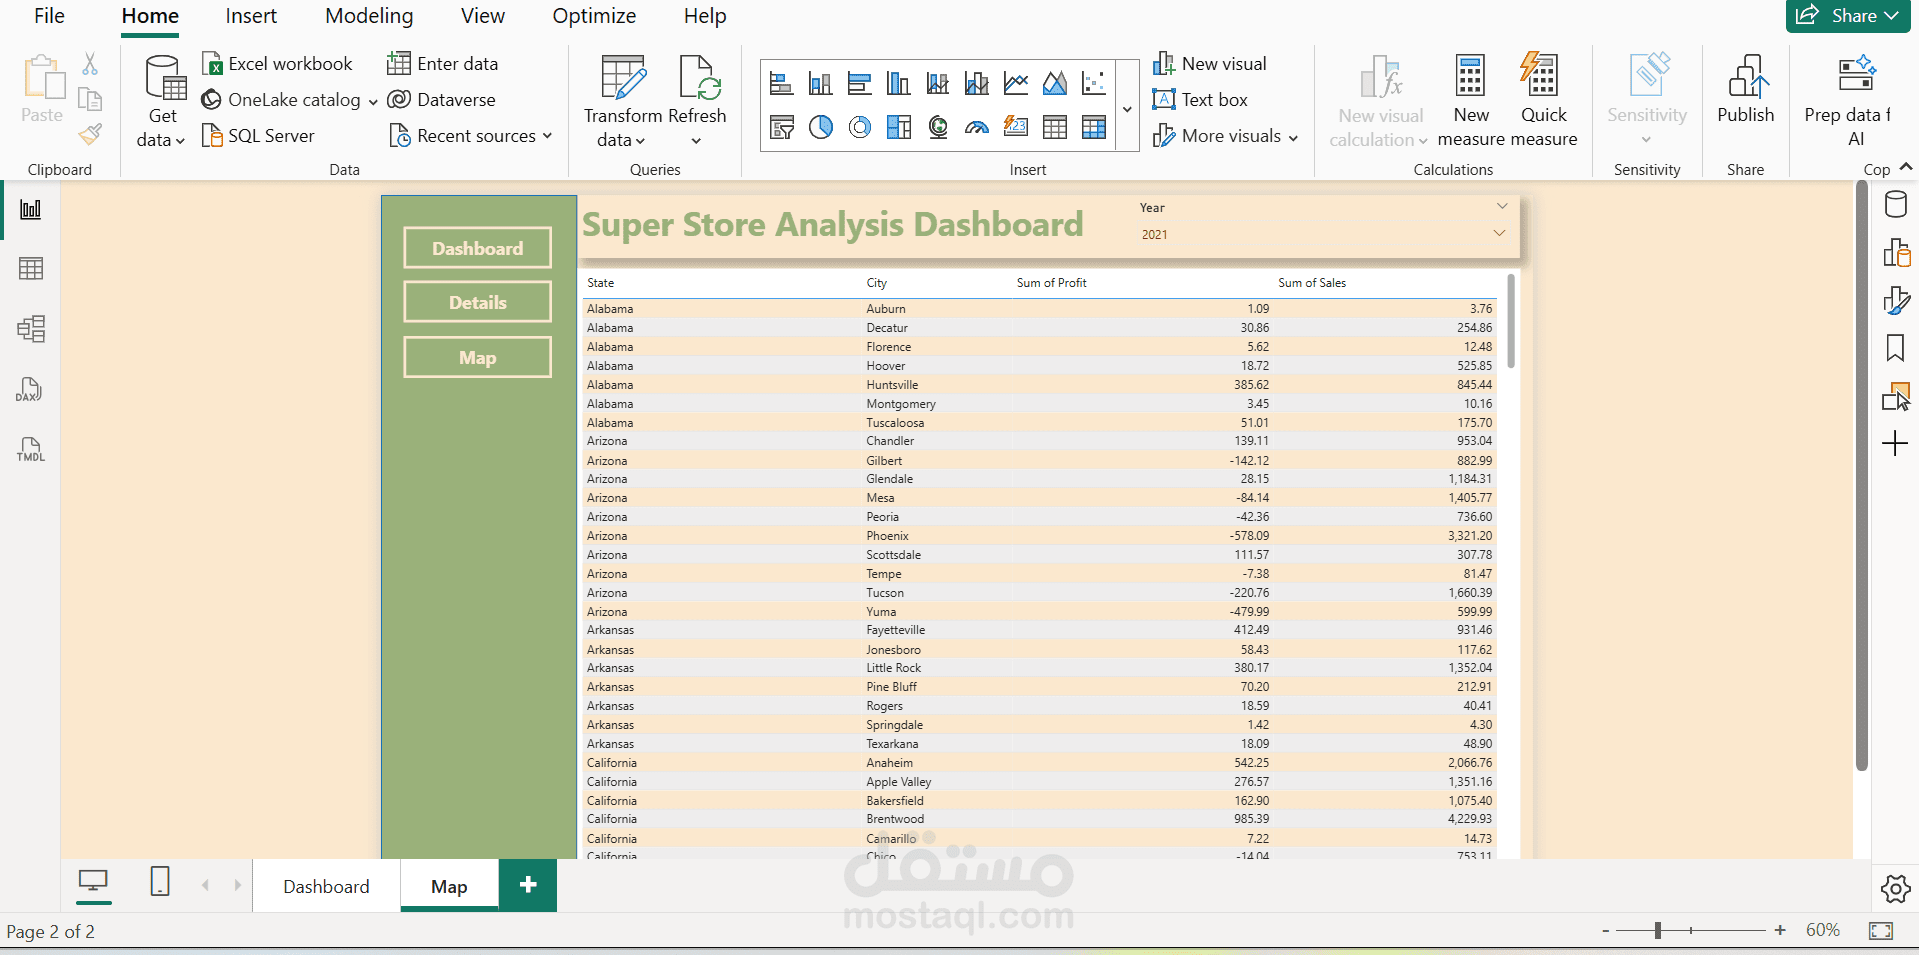This screenshot has width=1919, height=955.
Task: Collapse the ribbon with the chevron
Action: (x=1906, y=167)
